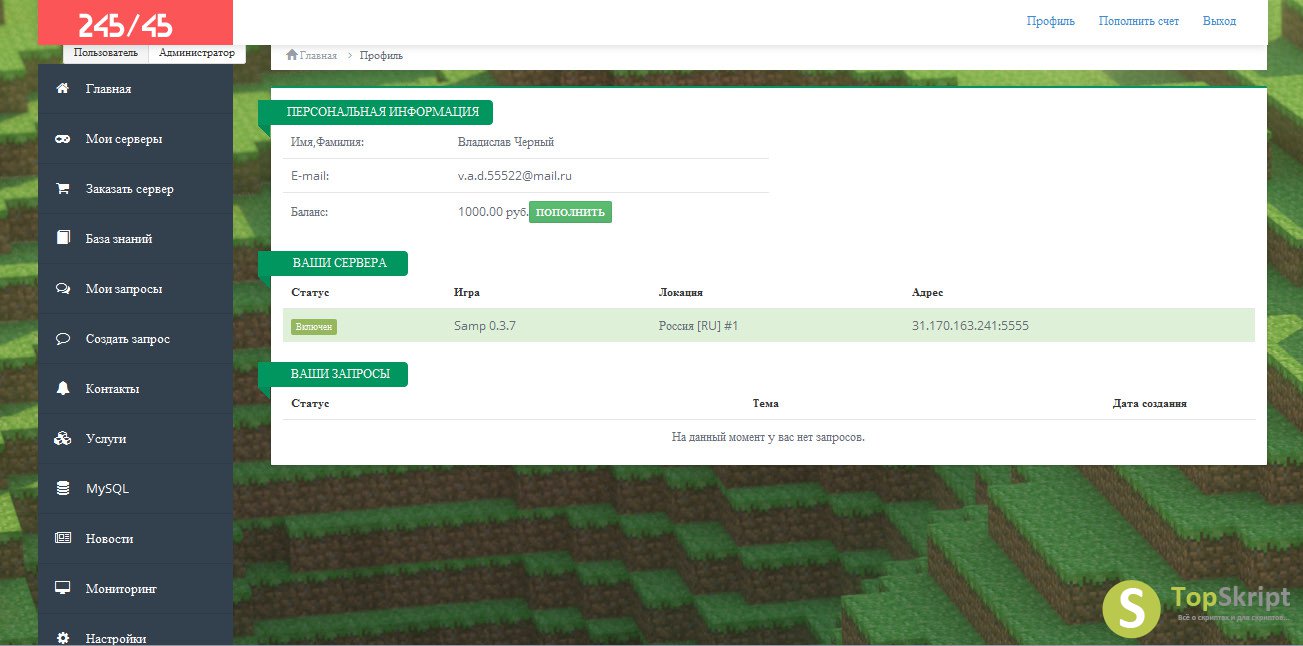
Task: Click the bell icon for Контакты
Action: click(63, 388)
